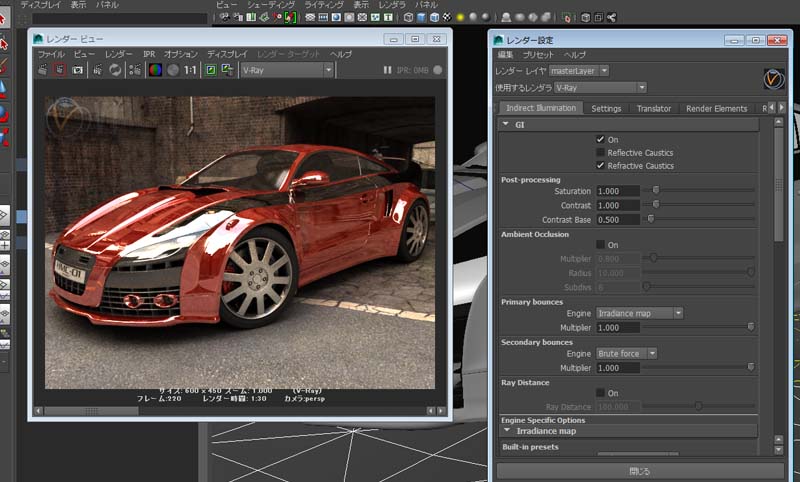Click the select camera icon in viewport toolbar
Screen dimensions: 800x482
[x=224, y=17]
